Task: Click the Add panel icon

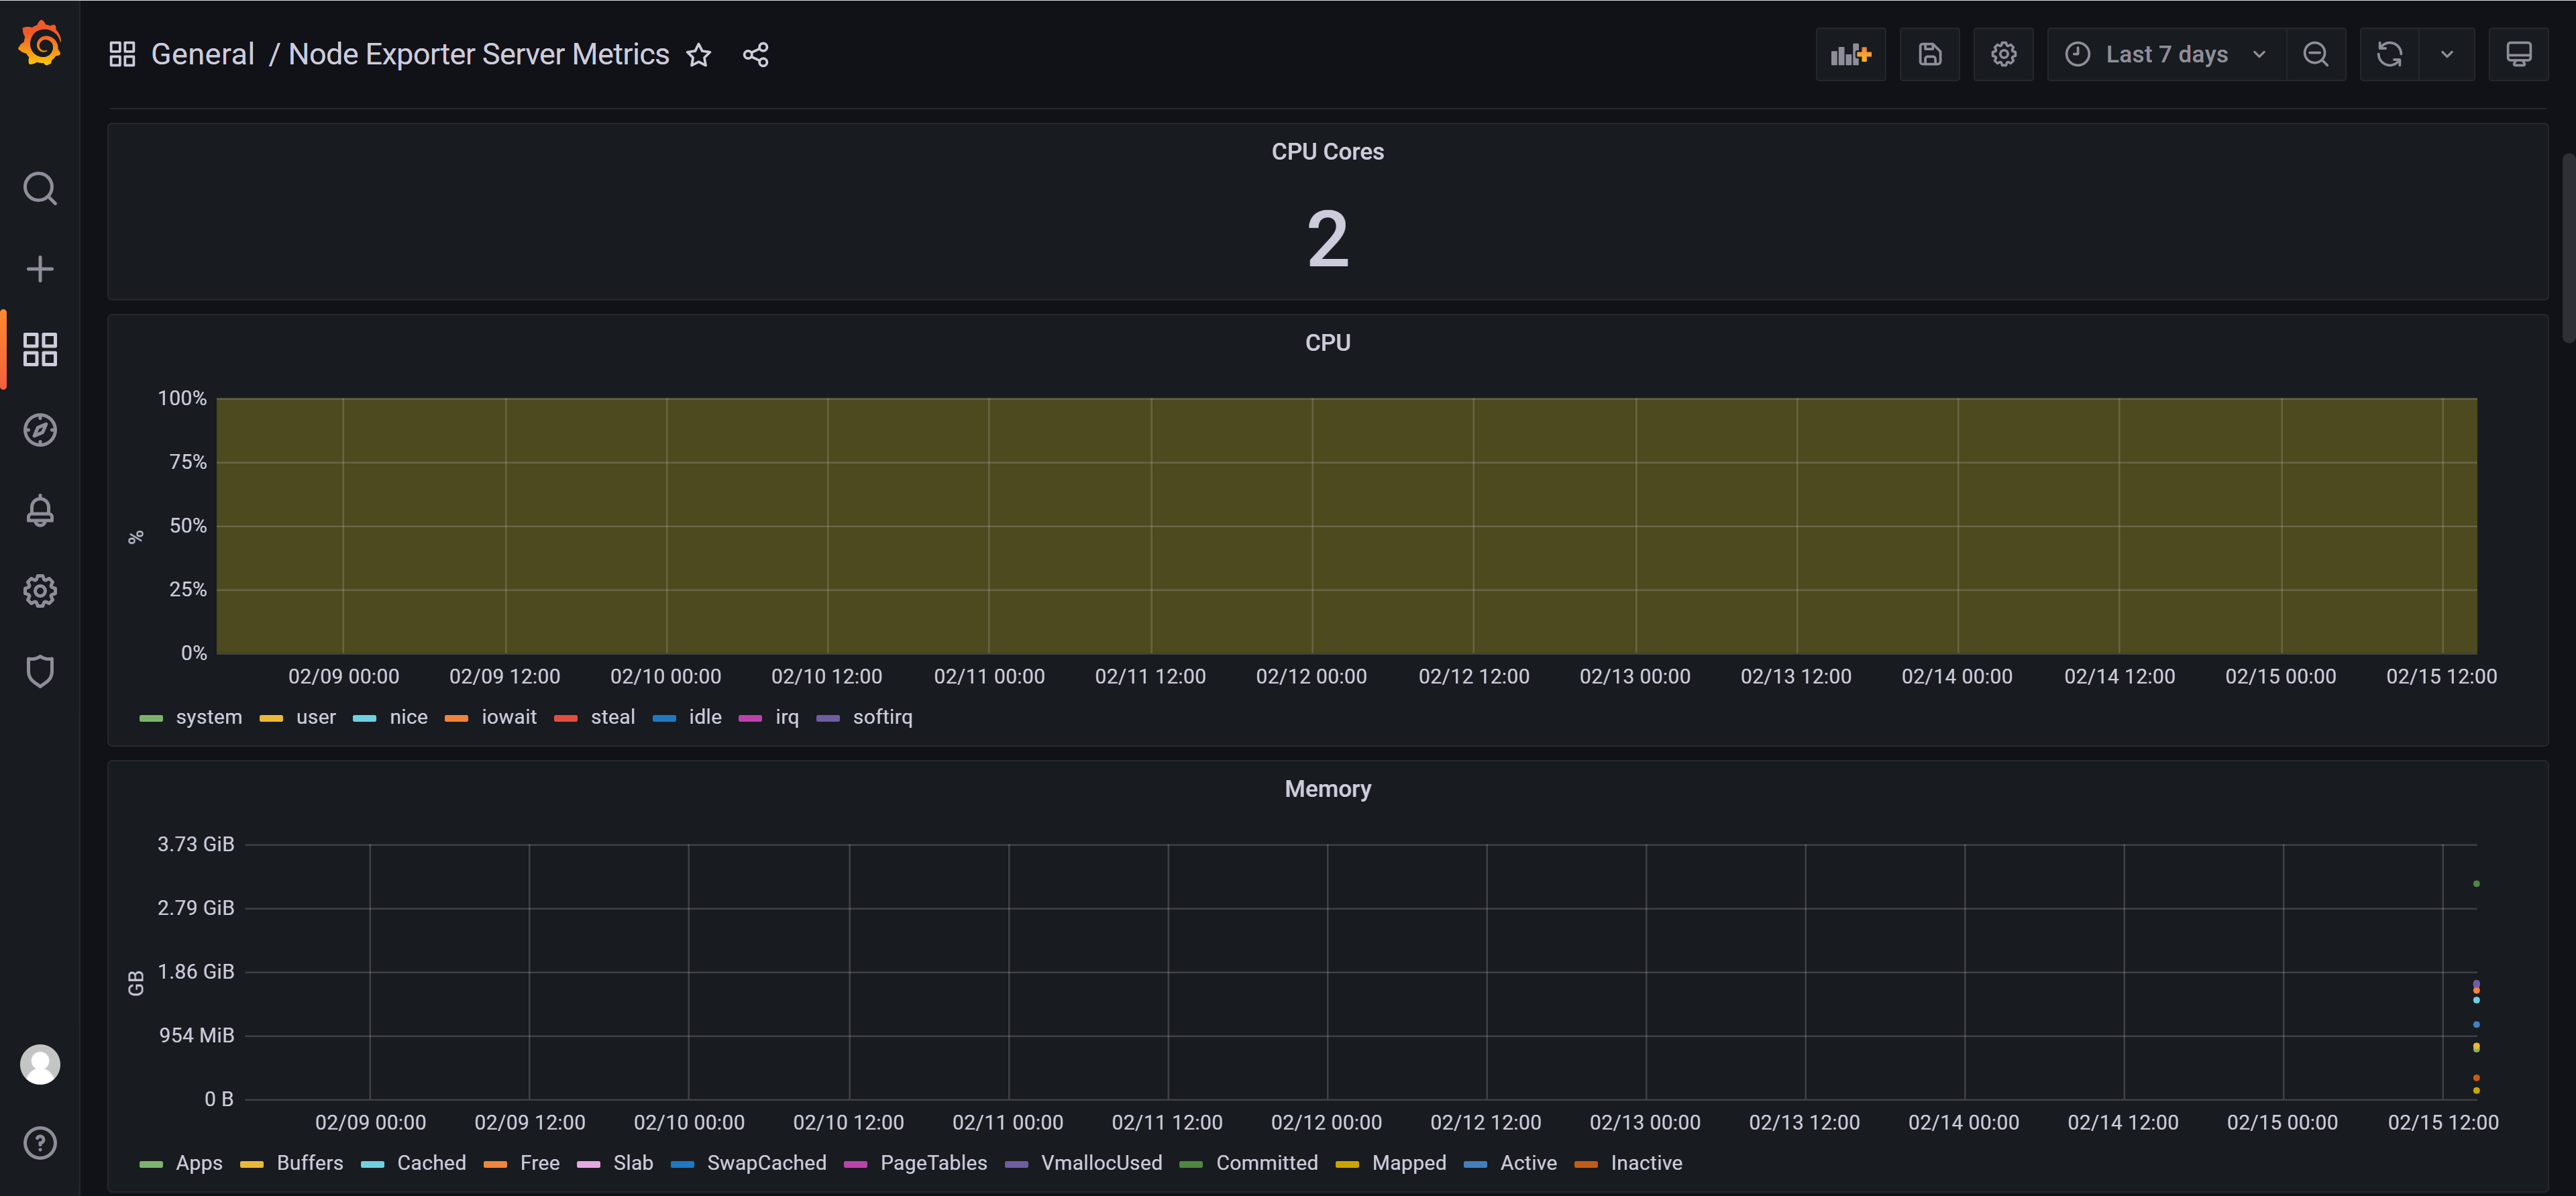Action: click(1850, 54)
